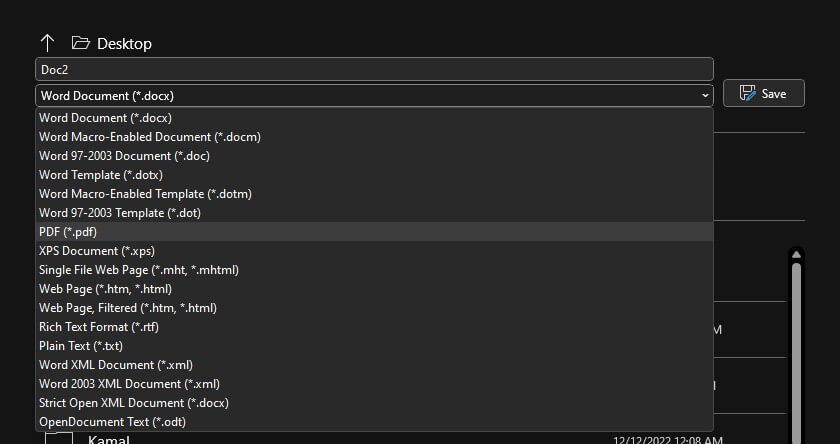
Task: Click the up arrow to go up one folder
Action: [47, 43]
